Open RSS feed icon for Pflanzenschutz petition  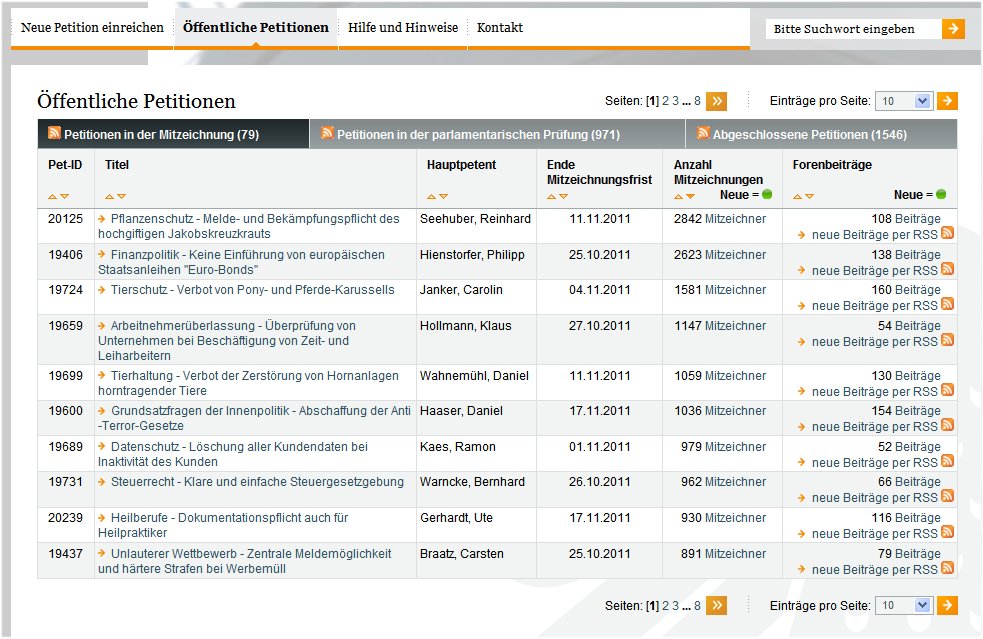(x=947, y=233)
